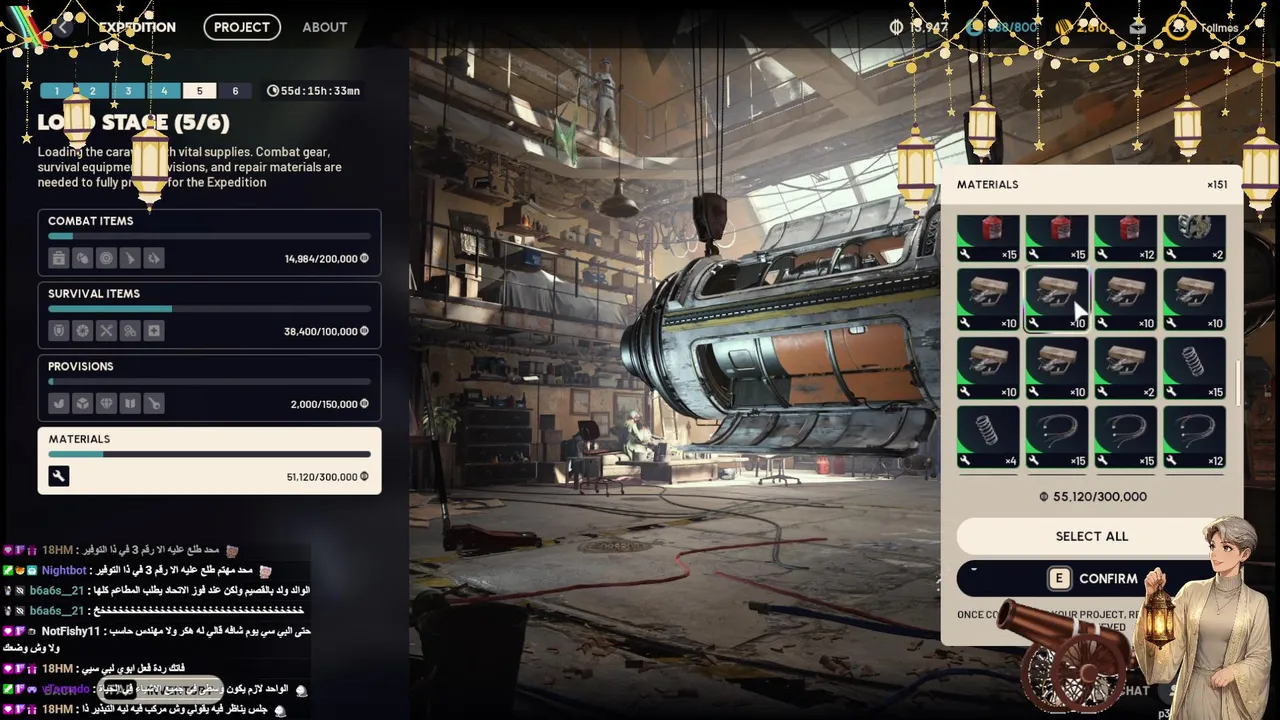Switch to the Expedition tab

point(137,27)
